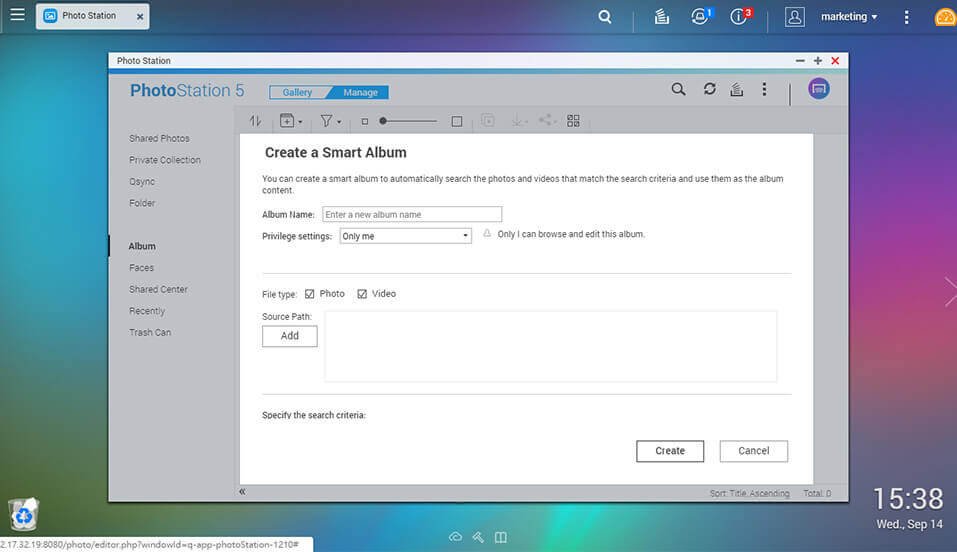The height and width of the screenshot is (552, 957).
Task: Open Photo Station background tasks icon
Action: [x=737, y=90]
